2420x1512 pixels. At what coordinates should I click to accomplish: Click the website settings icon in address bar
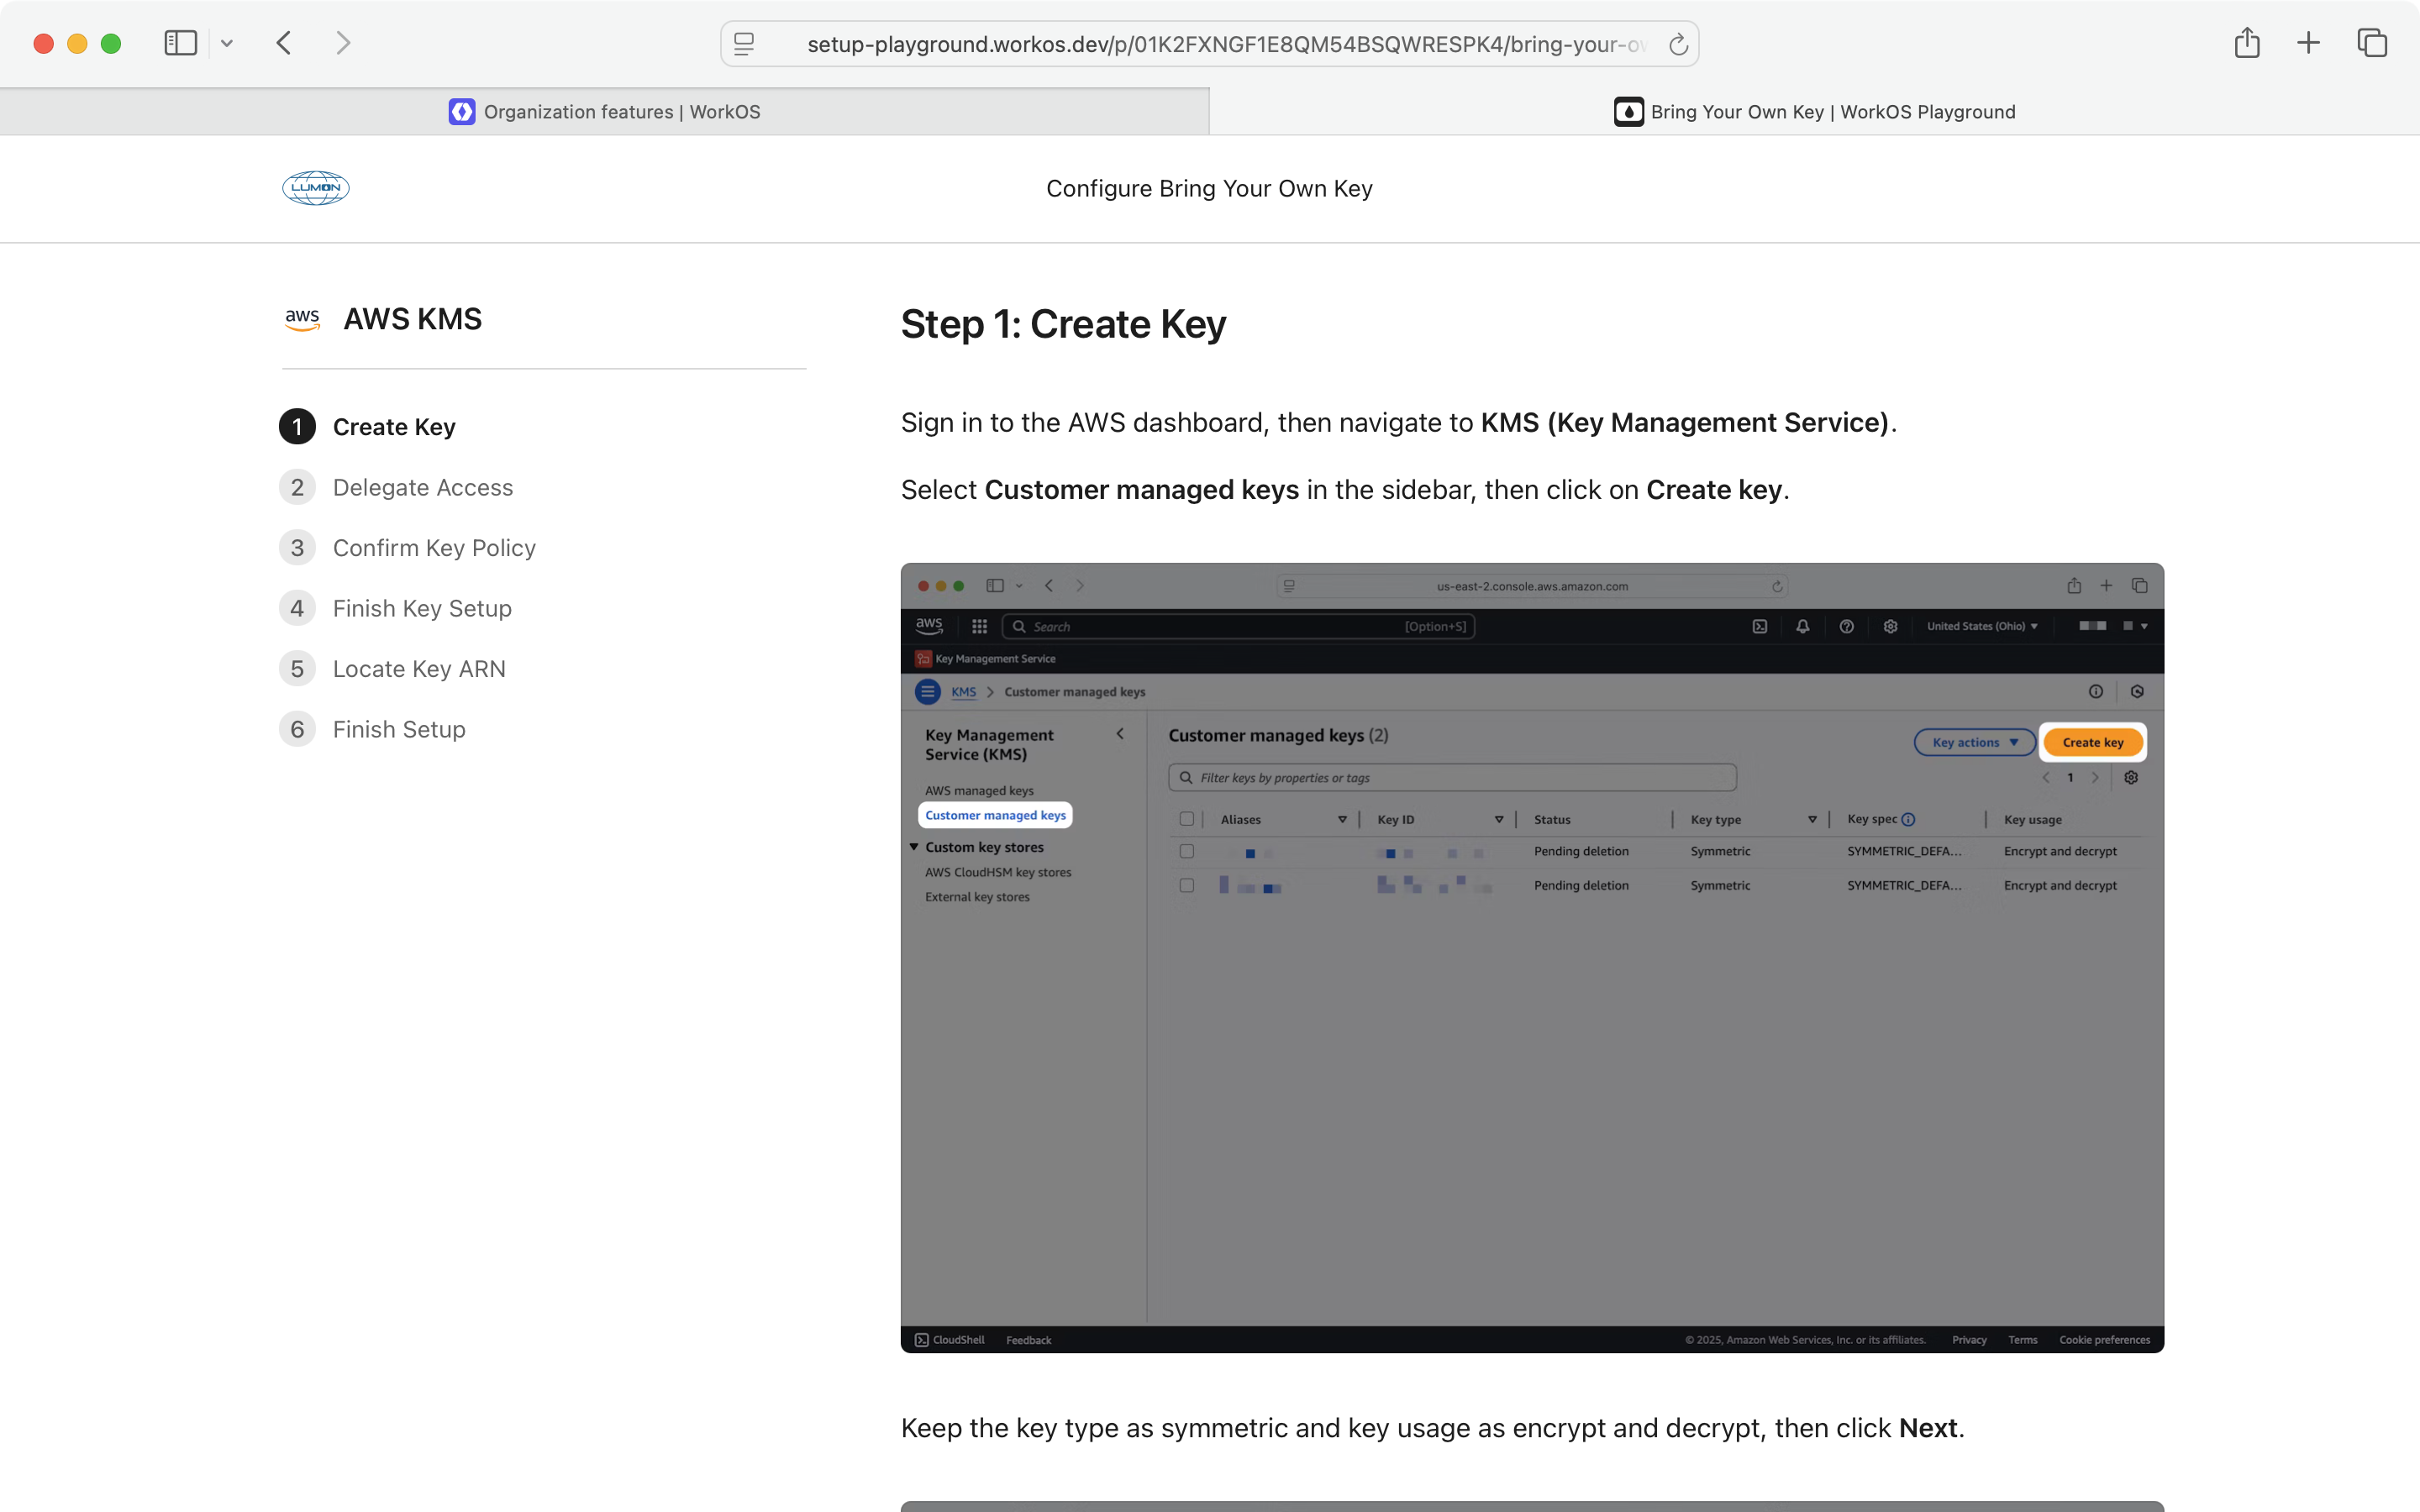pos(744,44)
